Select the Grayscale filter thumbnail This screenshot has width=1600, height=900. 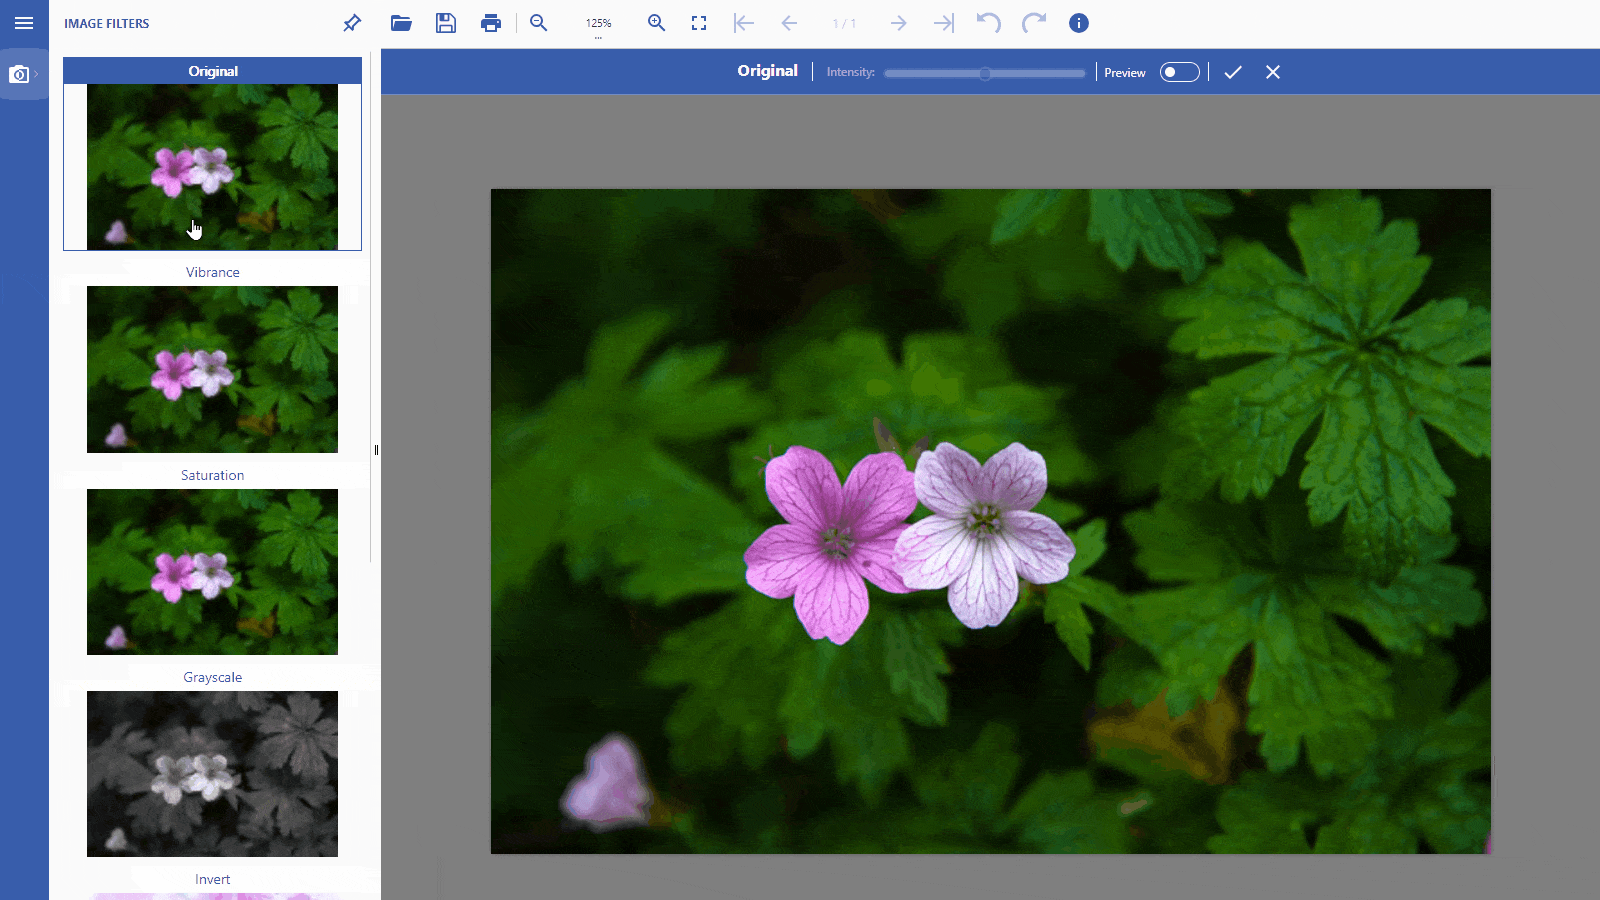[x=212, y=774]
